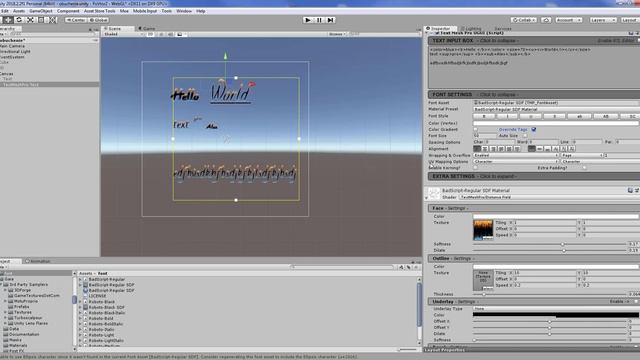Select the Move tool in the toolbar
Viewport: 640px width, 360px height.
pos(8,20)
